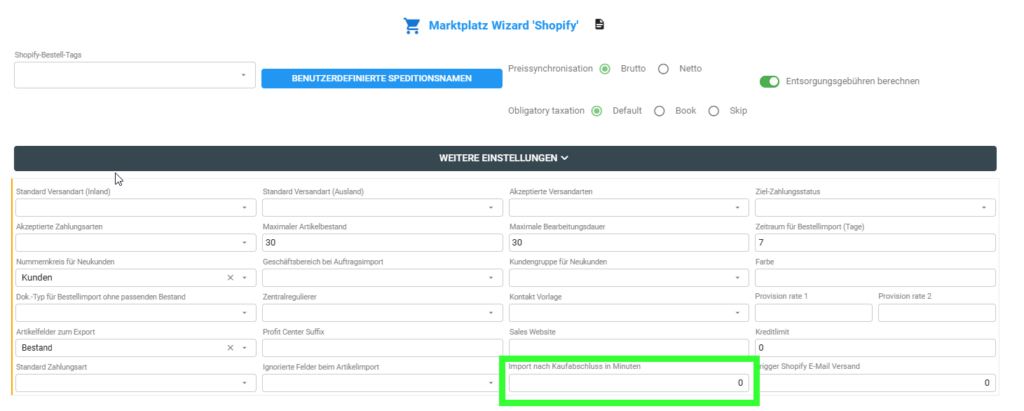Click the Farbe input field
Viewport: 1024px width, 411px height.
pyautogui.click(x=875, y=278)
